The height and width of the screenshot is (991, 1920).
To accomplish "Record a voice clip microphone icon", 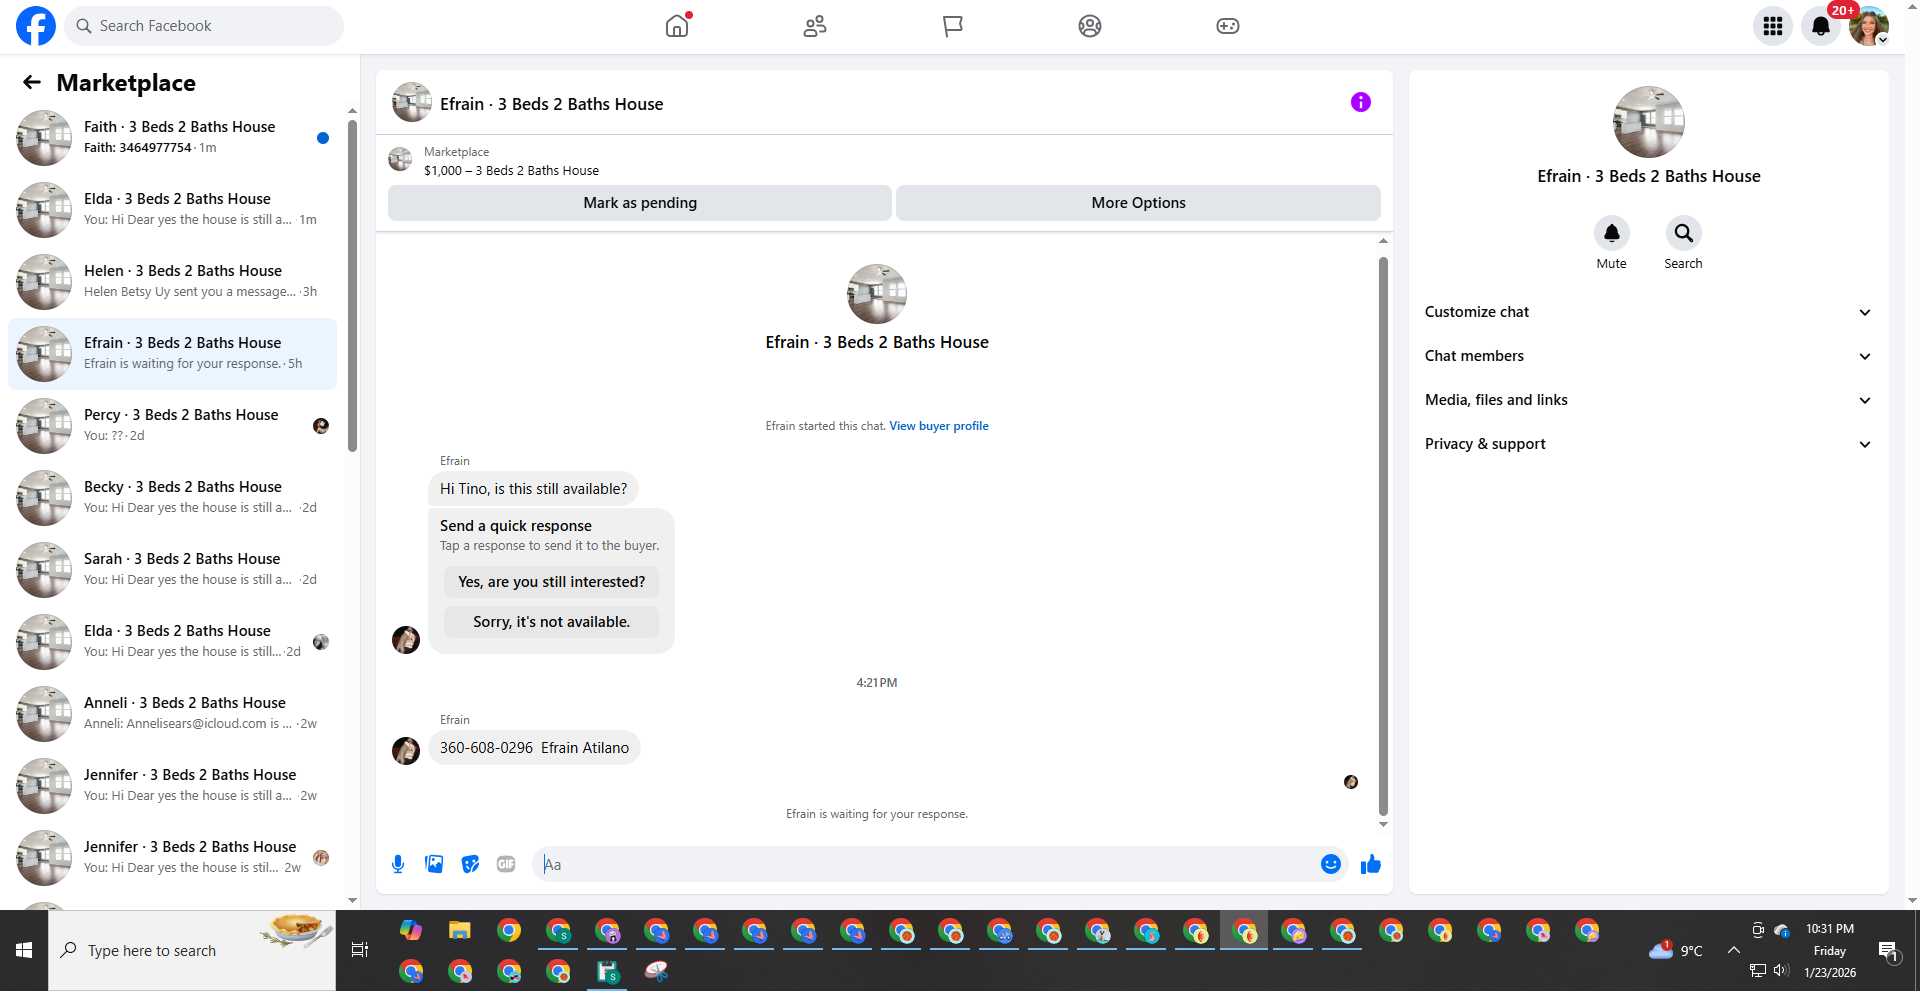I will pyautogui.click(x=398, y=864).
